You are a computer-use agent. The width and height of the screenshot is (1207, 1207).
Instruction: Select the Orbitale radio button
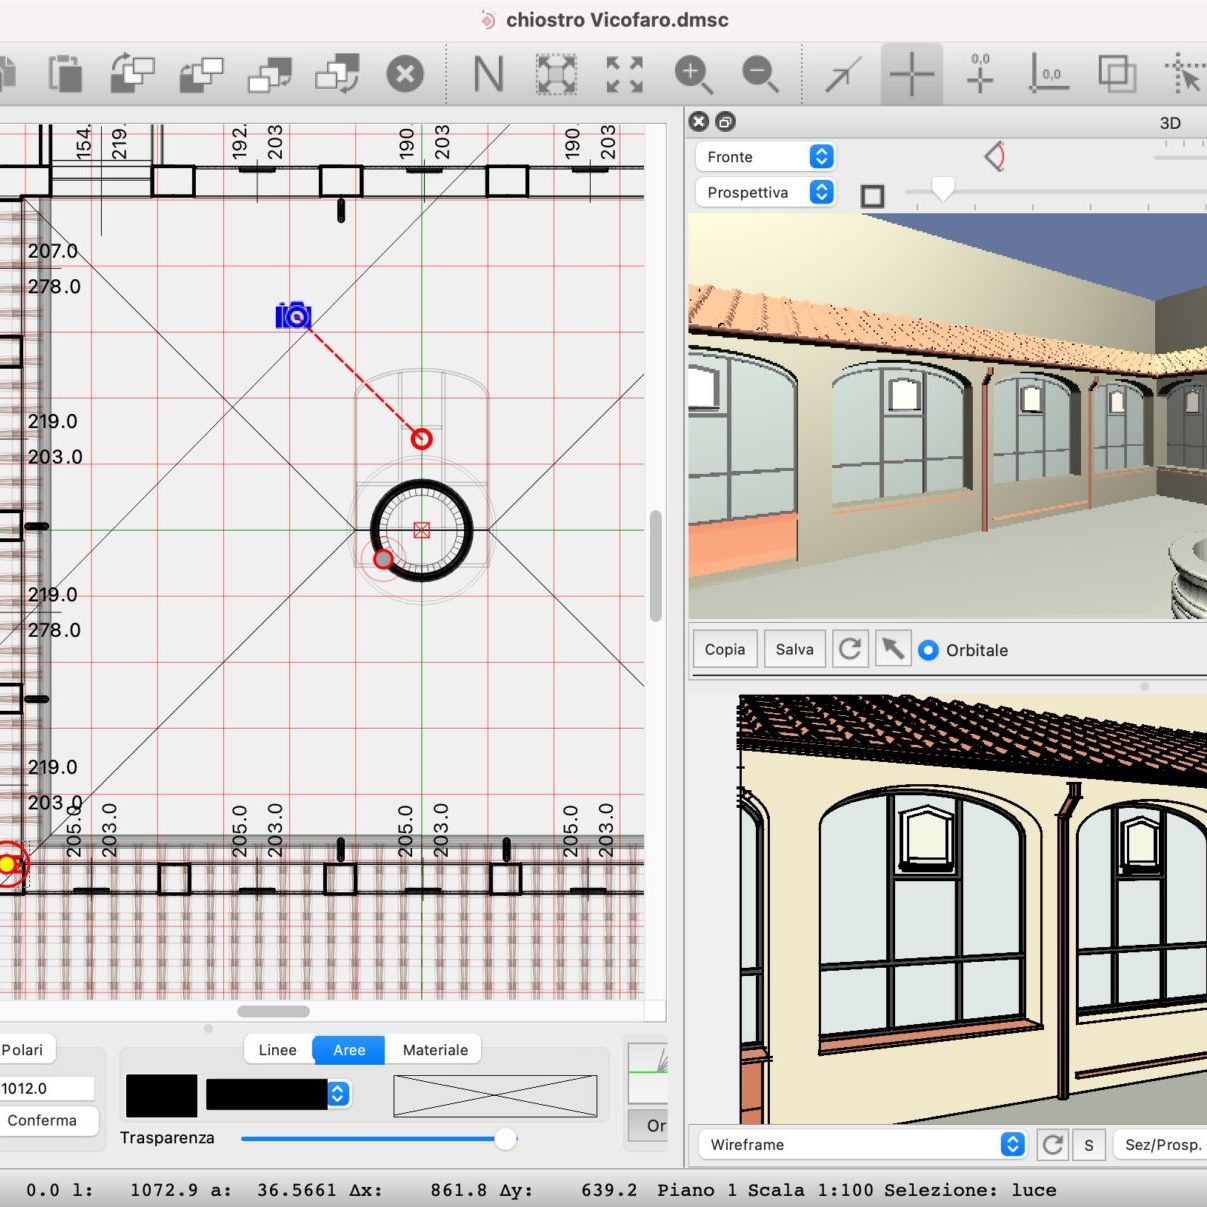click(928, 650)
